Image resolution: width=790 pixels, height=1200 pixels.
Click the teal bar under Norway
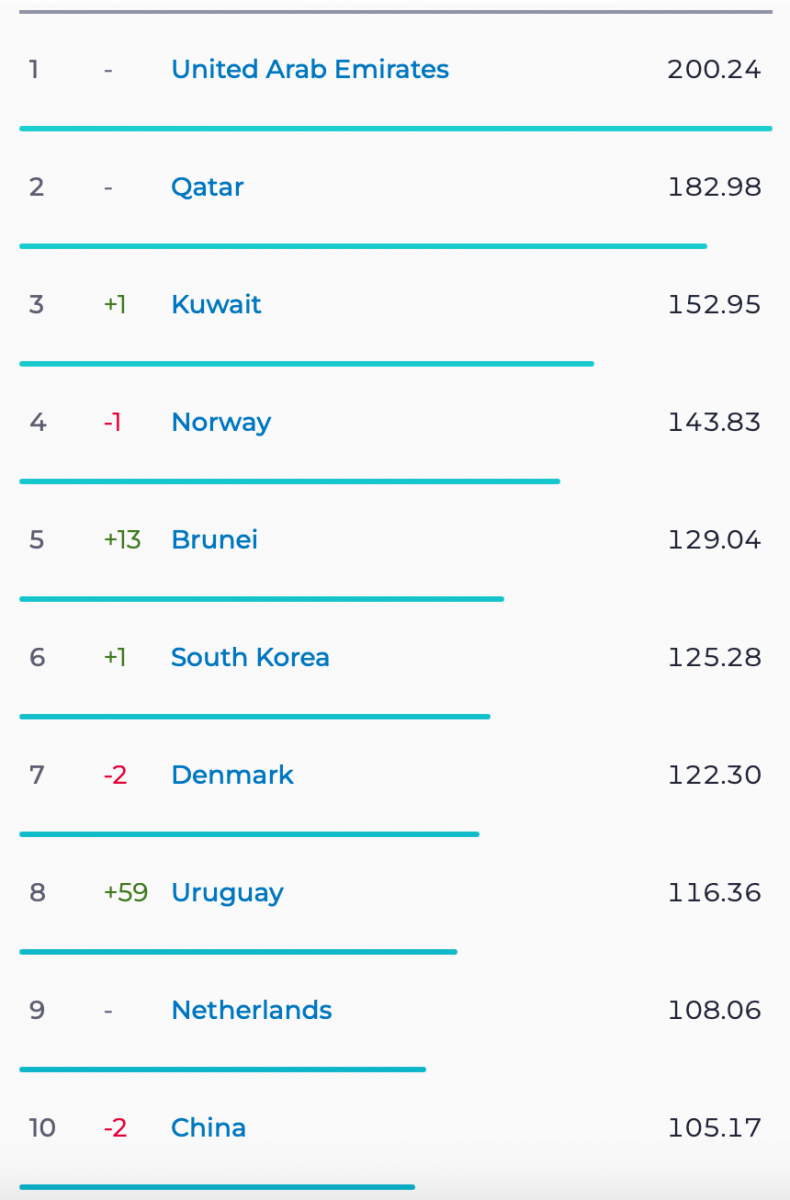coord(289,481)
